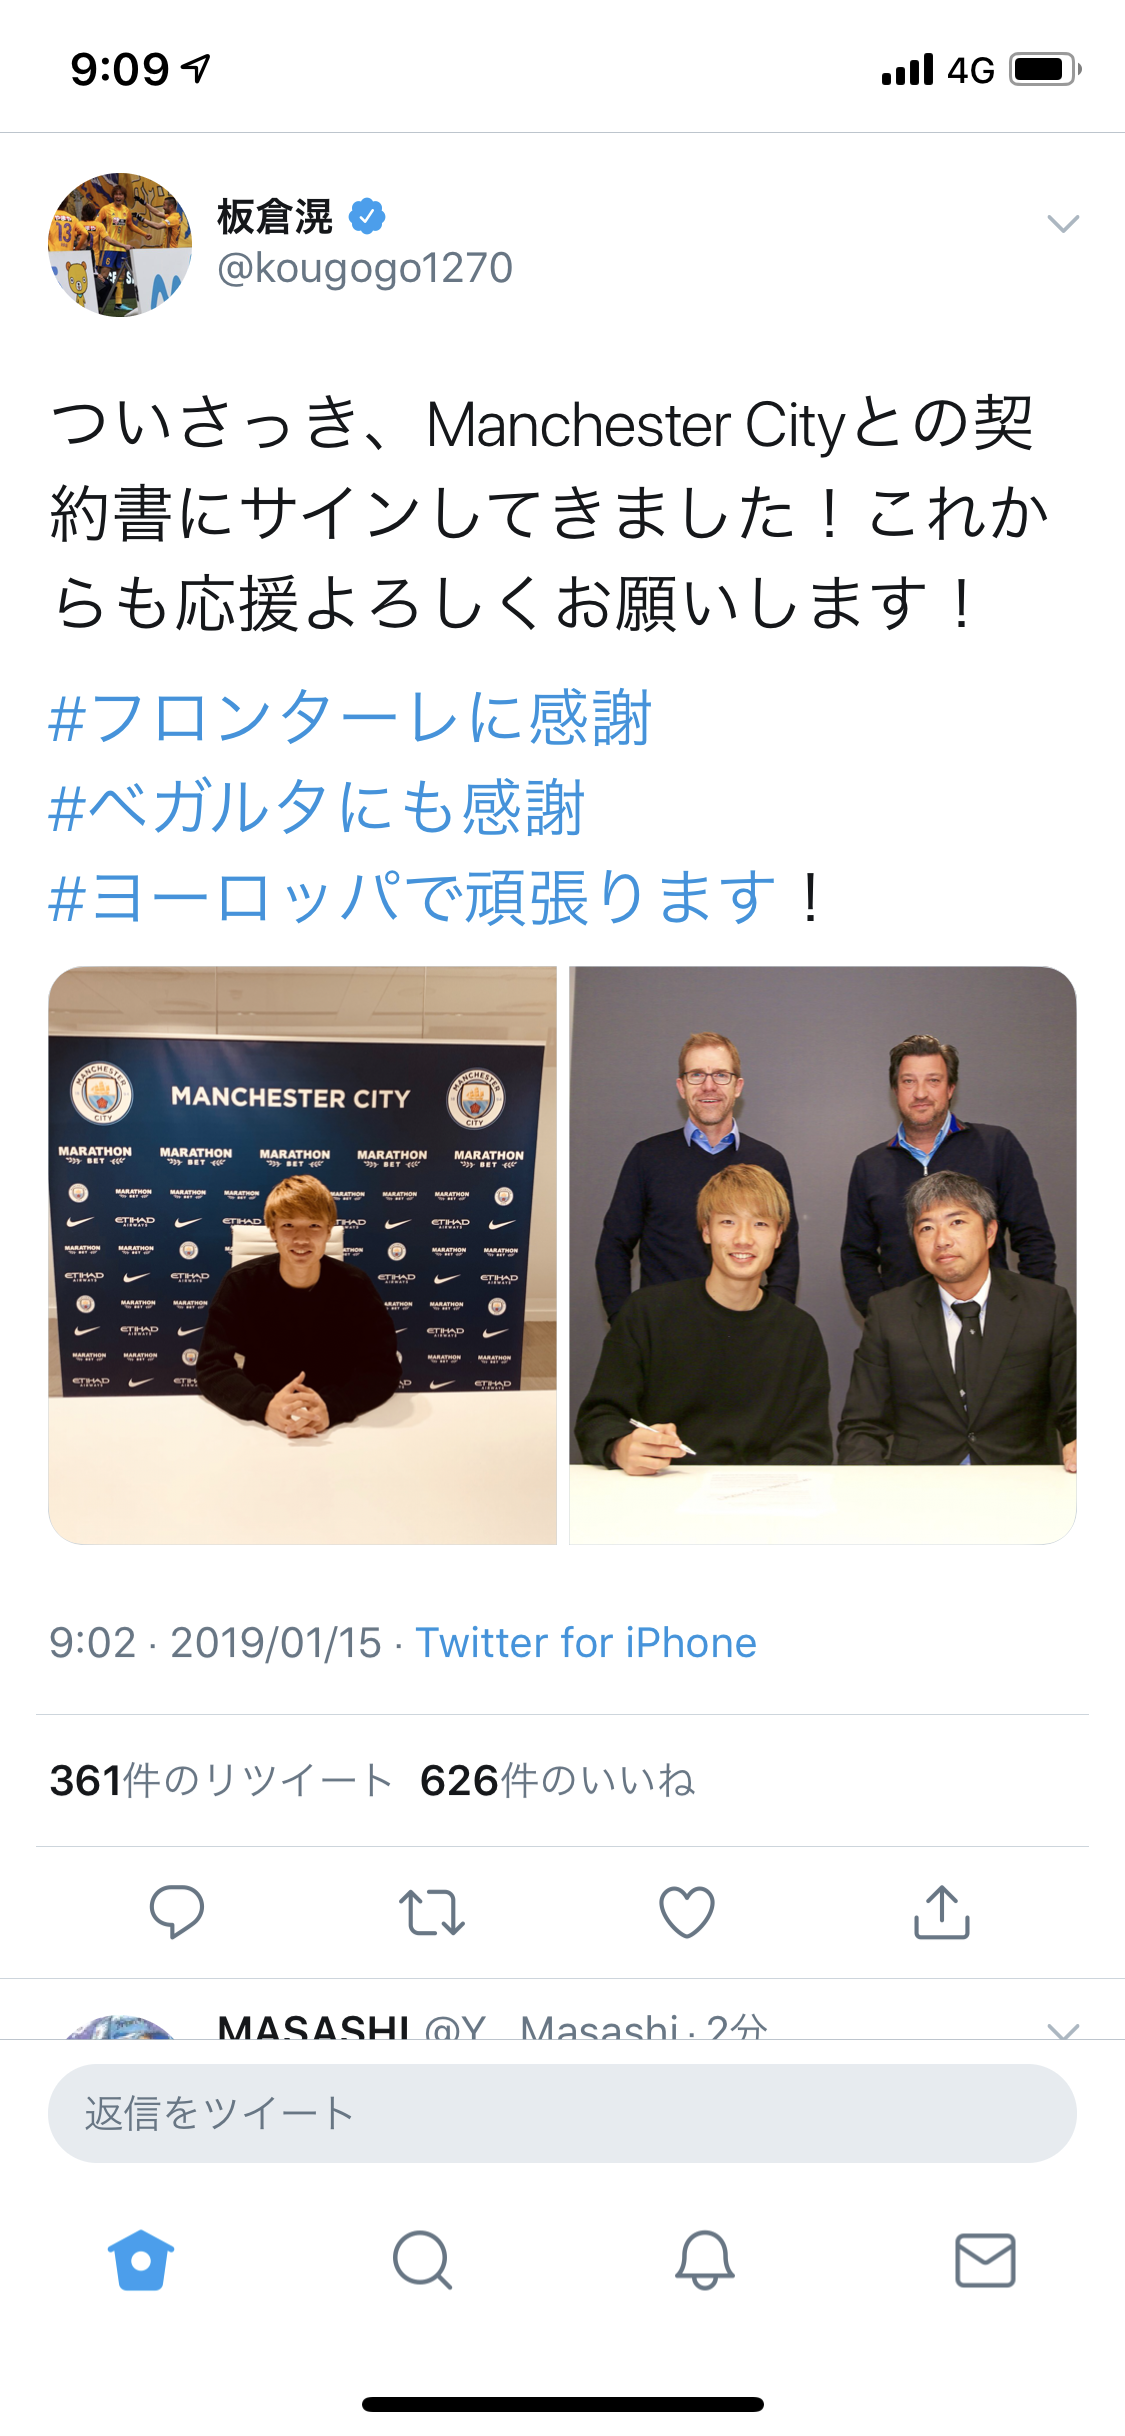The width and height of the screenshot is (1125, 2436).
Task: Tap the retweet arrows icon
Action: 432,1912
